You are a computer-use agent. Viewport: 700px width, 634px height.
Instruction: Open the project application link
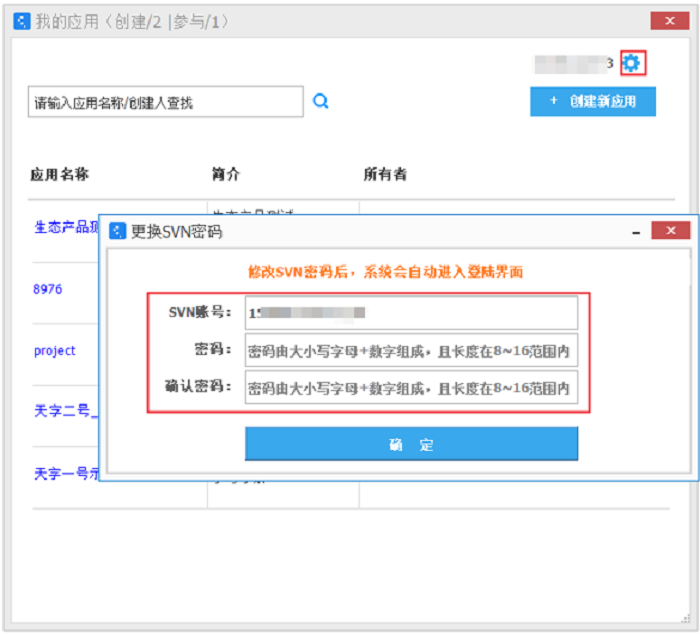click(55, 351)
